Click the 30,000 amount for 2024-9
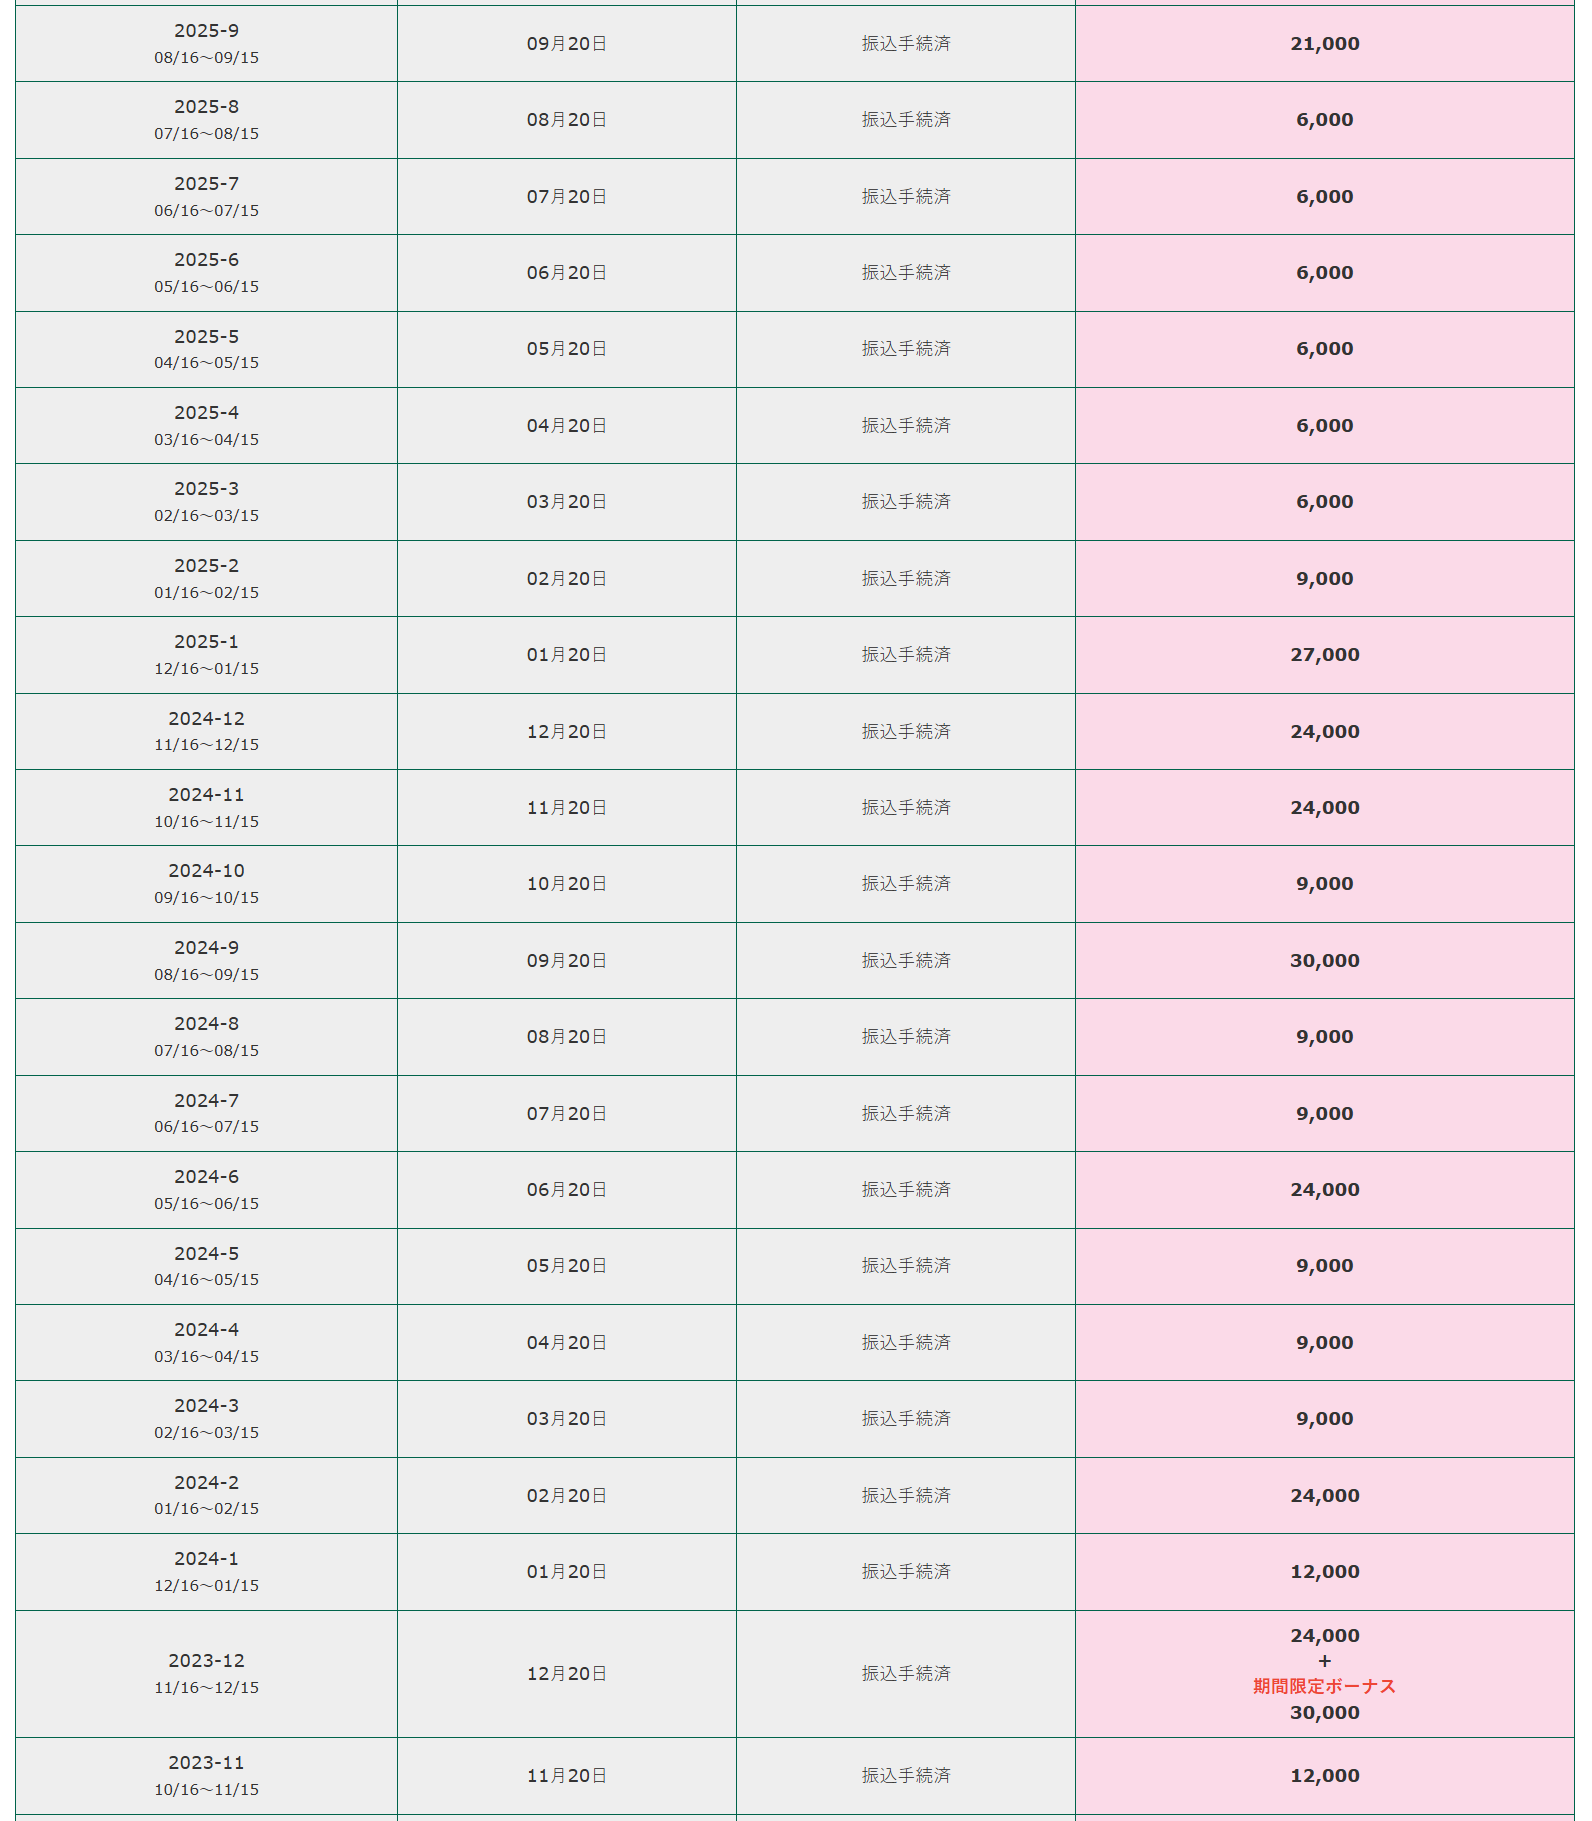This screenshot has height=1821, width=1592. pos(1324,961)
